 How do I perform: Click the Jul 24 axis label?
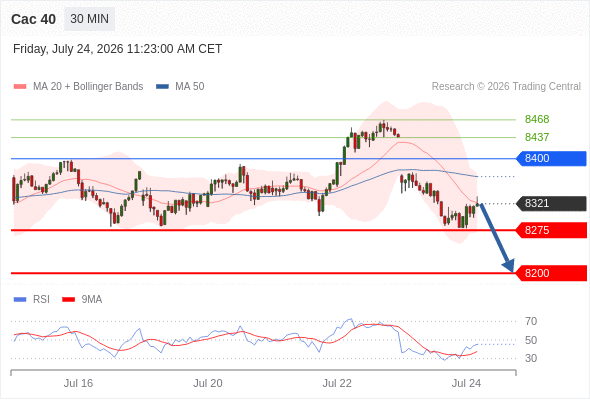click(x=466, y=383)
